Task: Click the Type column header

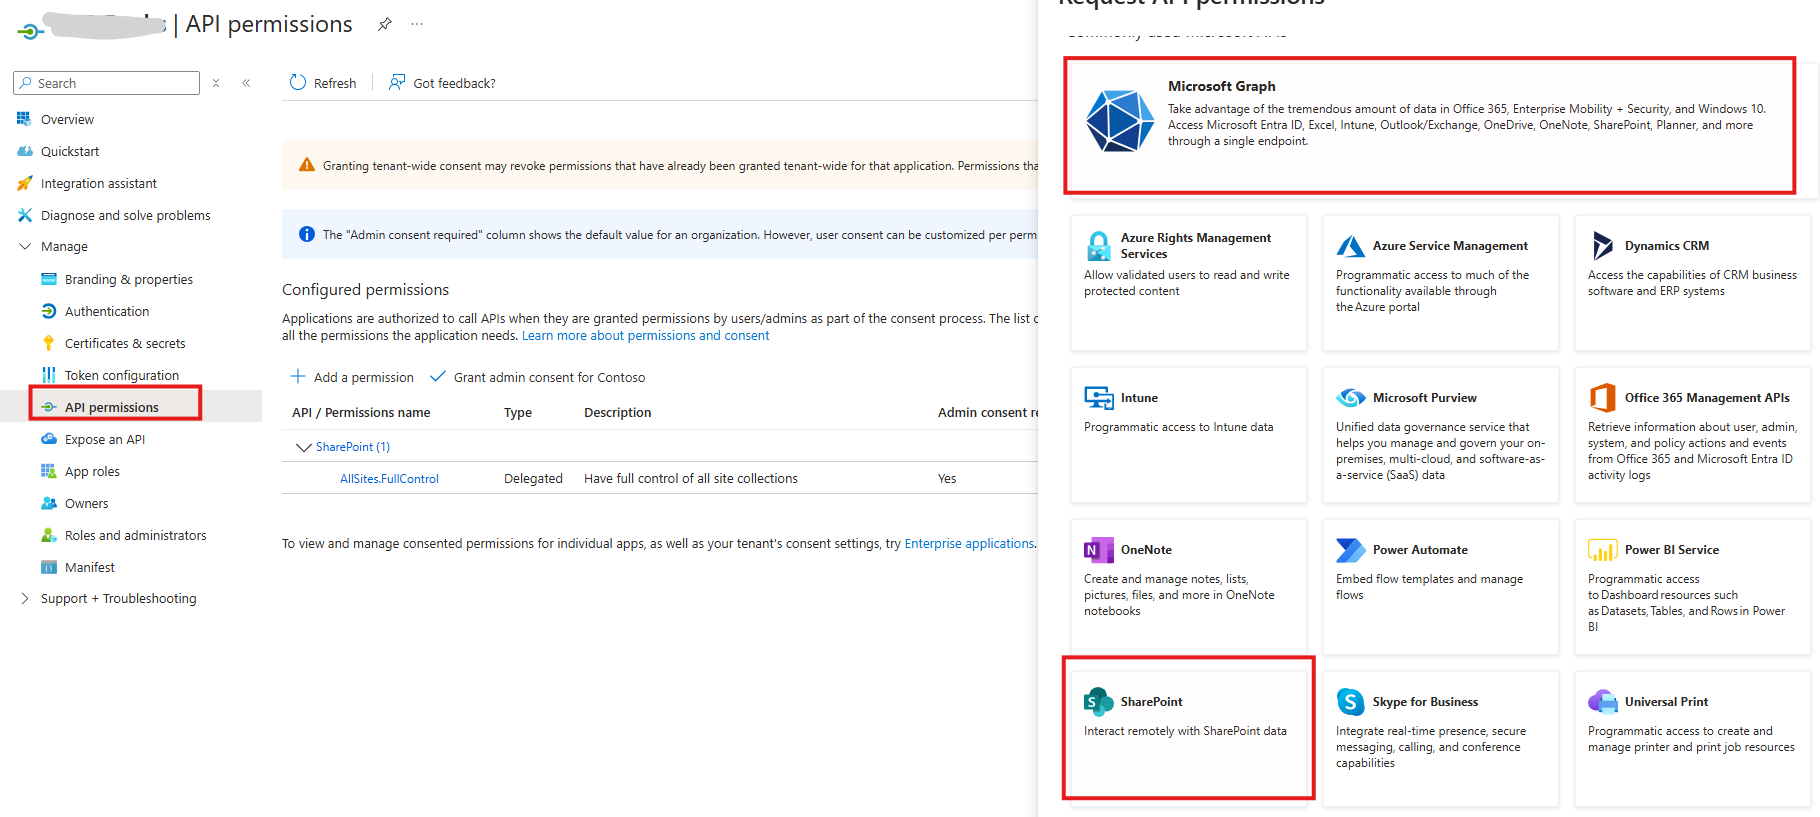Action: pyautogui.click(x=518, y=412)
